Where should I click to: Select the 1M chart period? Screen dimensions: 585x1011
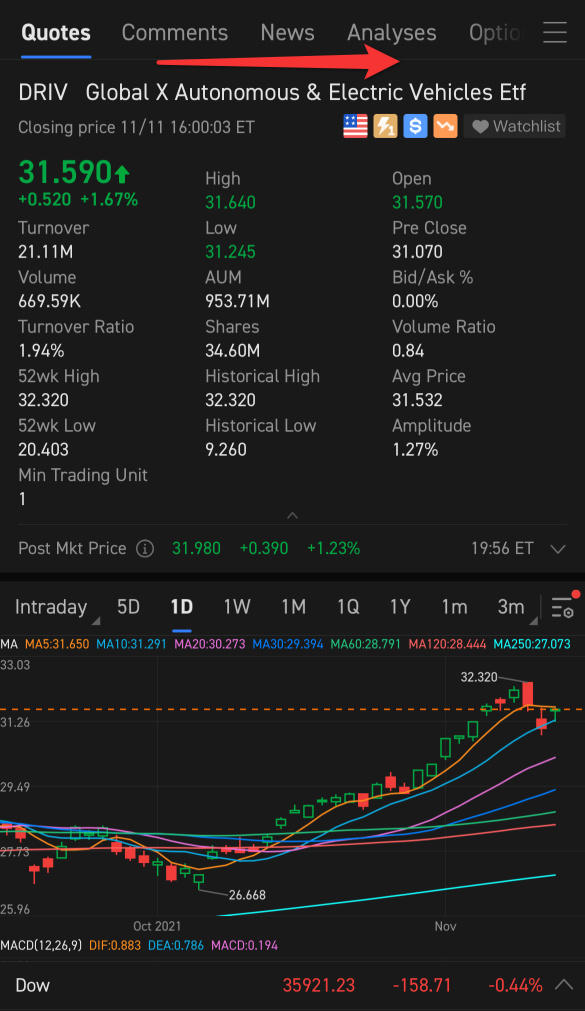coord(293,607)
